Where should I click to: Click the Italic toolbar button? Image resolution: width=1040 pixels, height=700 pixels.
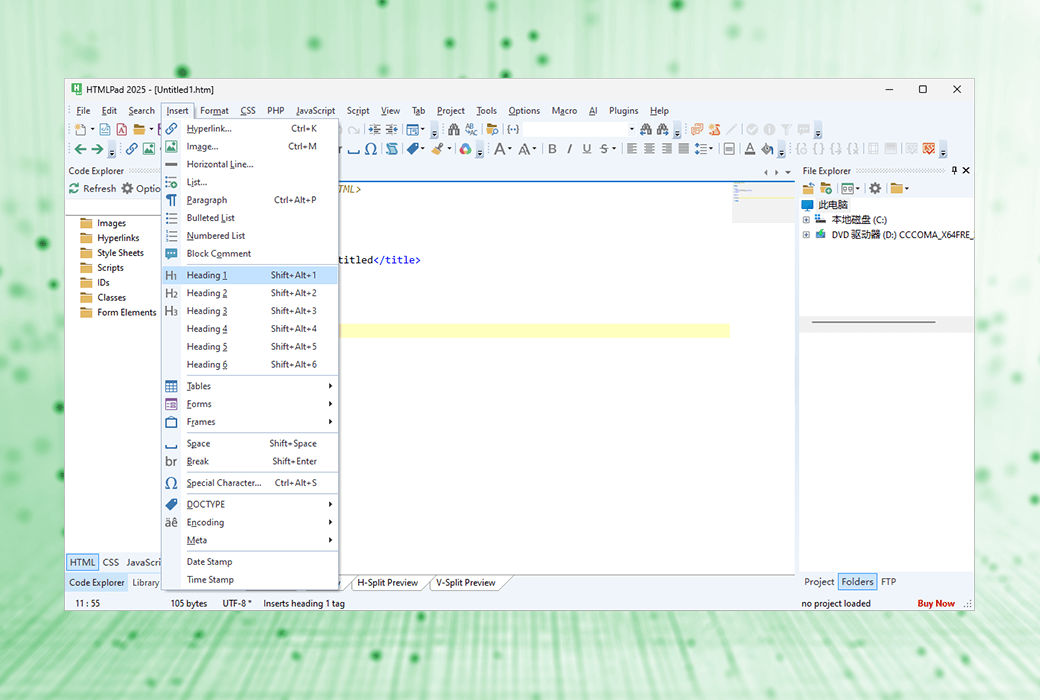[x=569, y=149]
